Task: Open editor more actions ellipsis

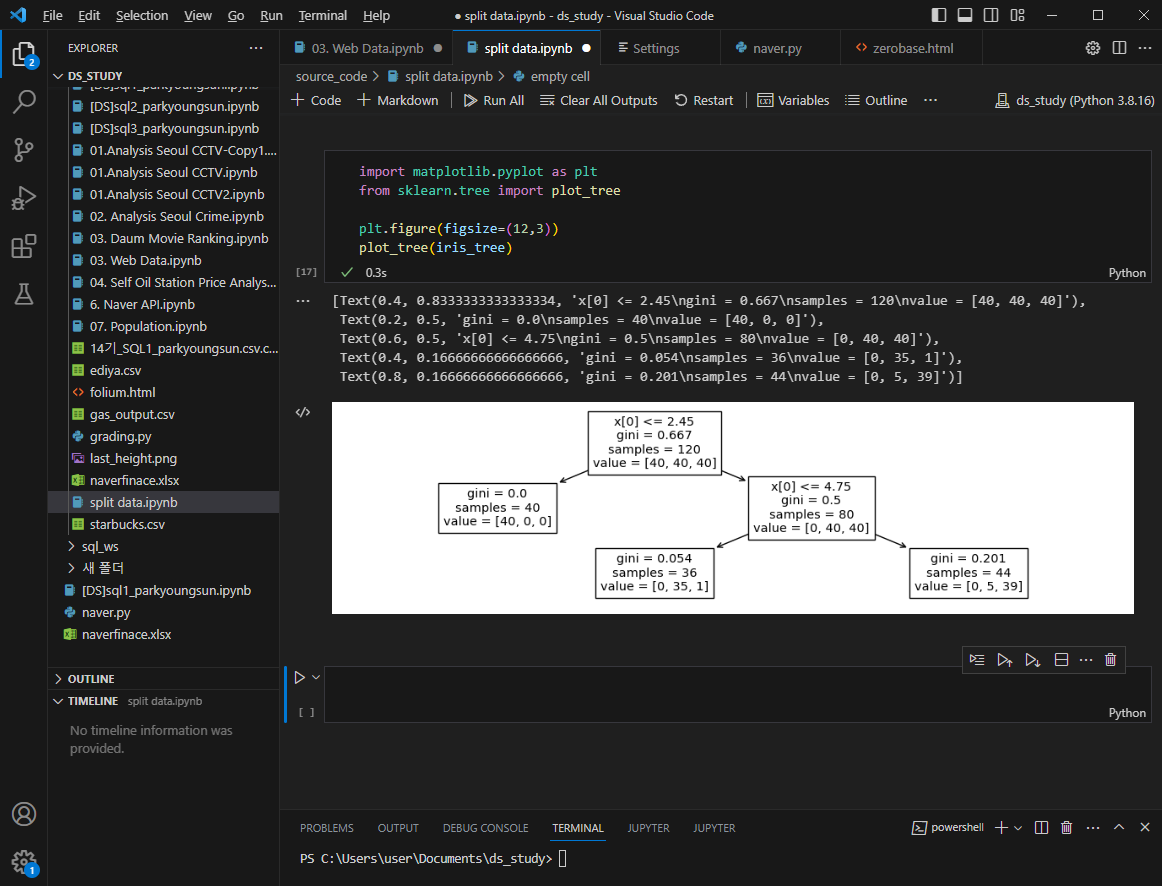Action: [1146, 48]
